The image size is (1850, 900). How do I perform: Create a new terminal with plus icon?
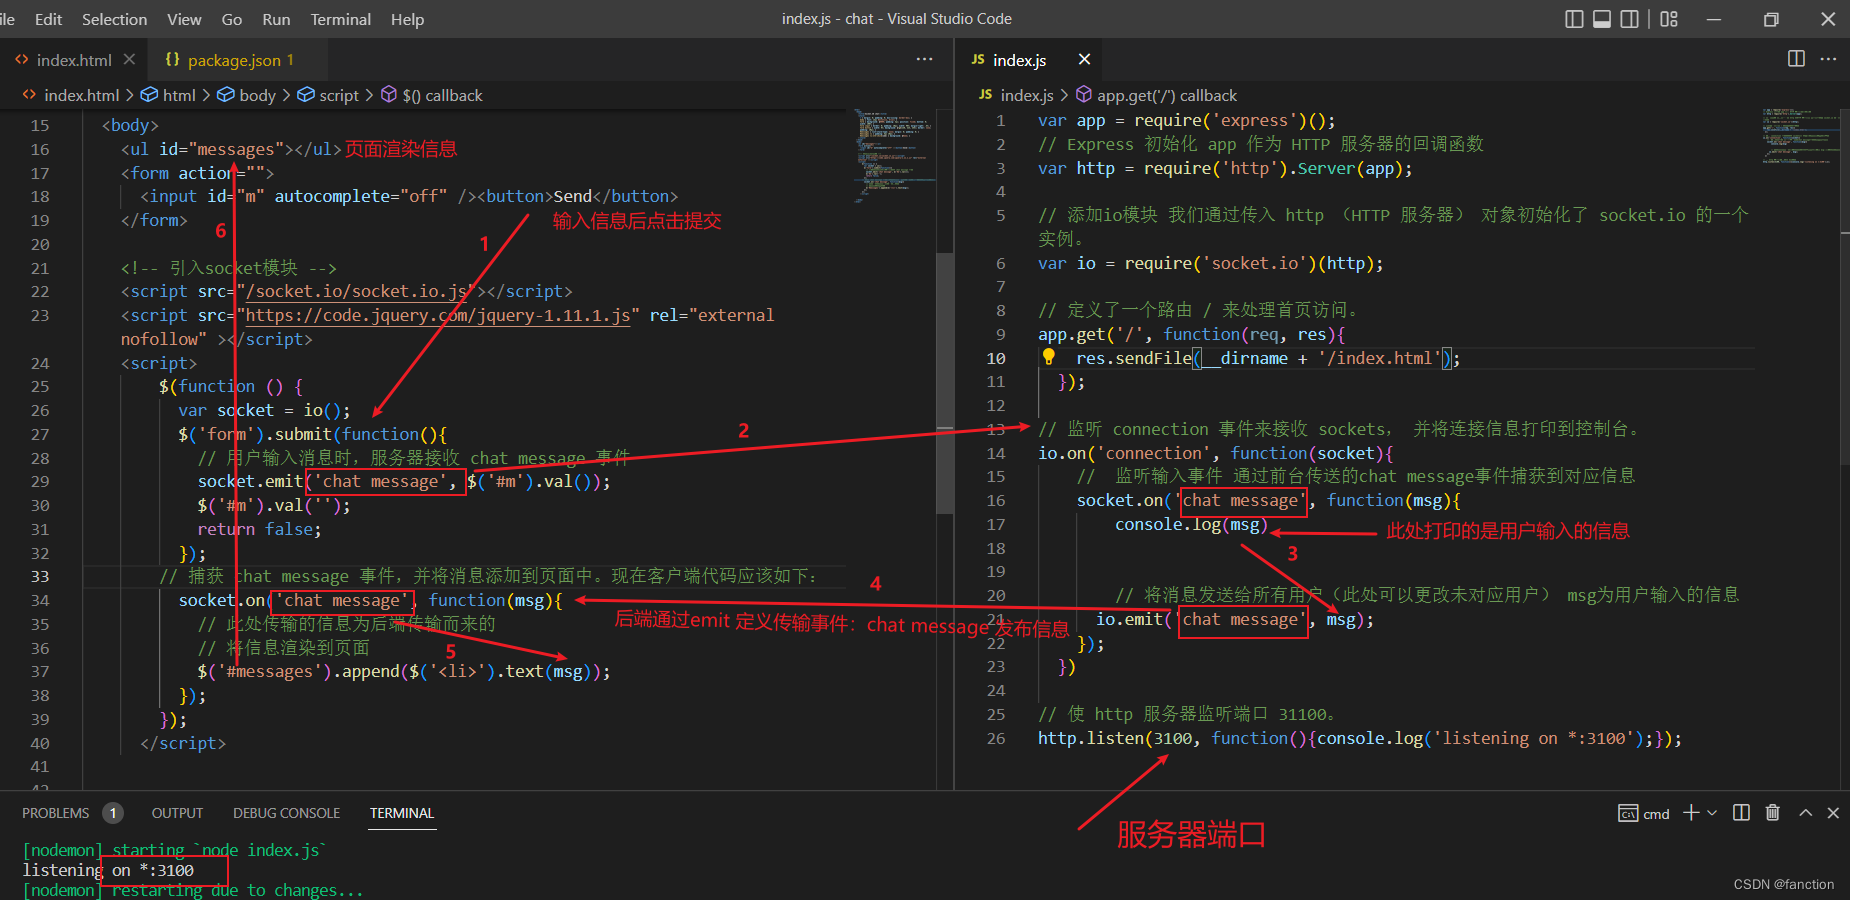(x=1691, y=813)
